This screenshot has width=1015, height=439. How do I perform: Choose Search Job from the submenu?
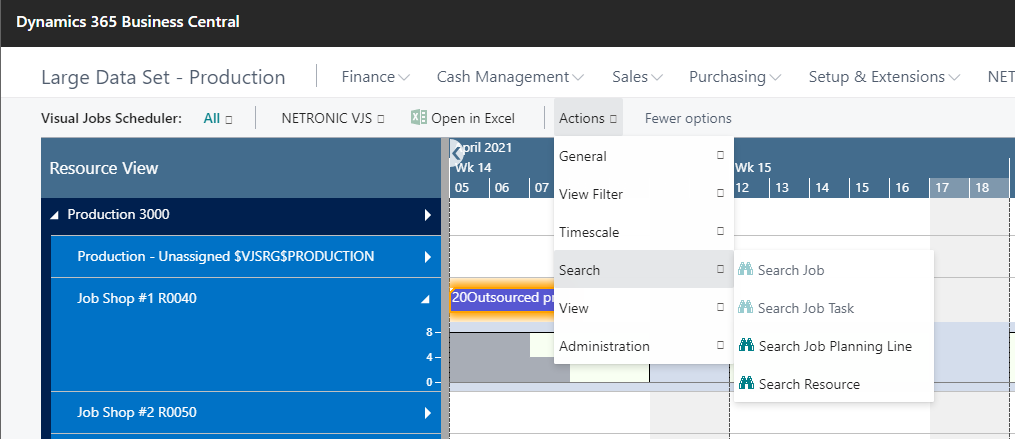click(834, 270)
